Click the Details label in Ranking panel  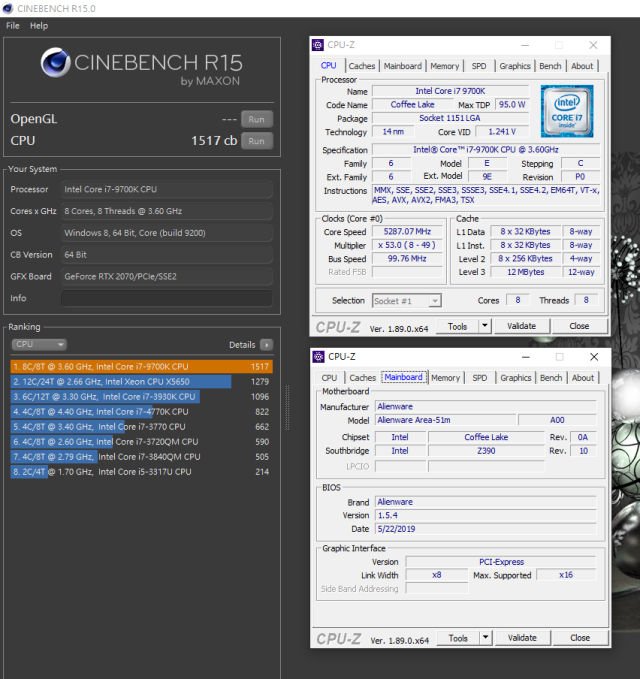point(242,345)
